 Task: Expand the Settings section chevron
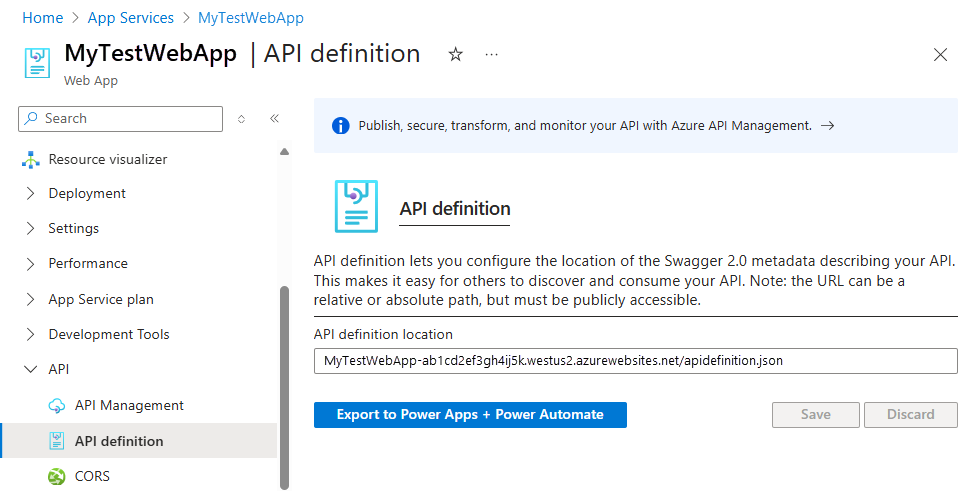tap(30, 229)
